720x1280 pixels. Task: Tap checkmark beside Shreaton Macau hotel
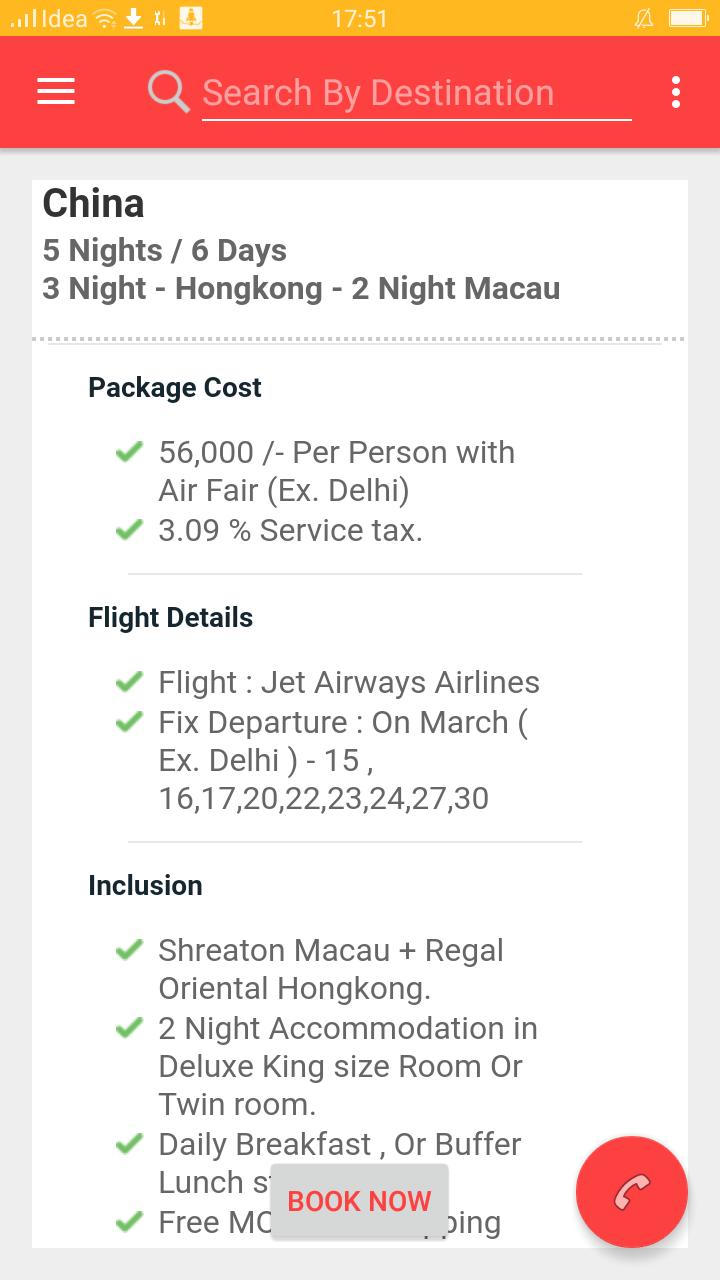pos(129,950)
